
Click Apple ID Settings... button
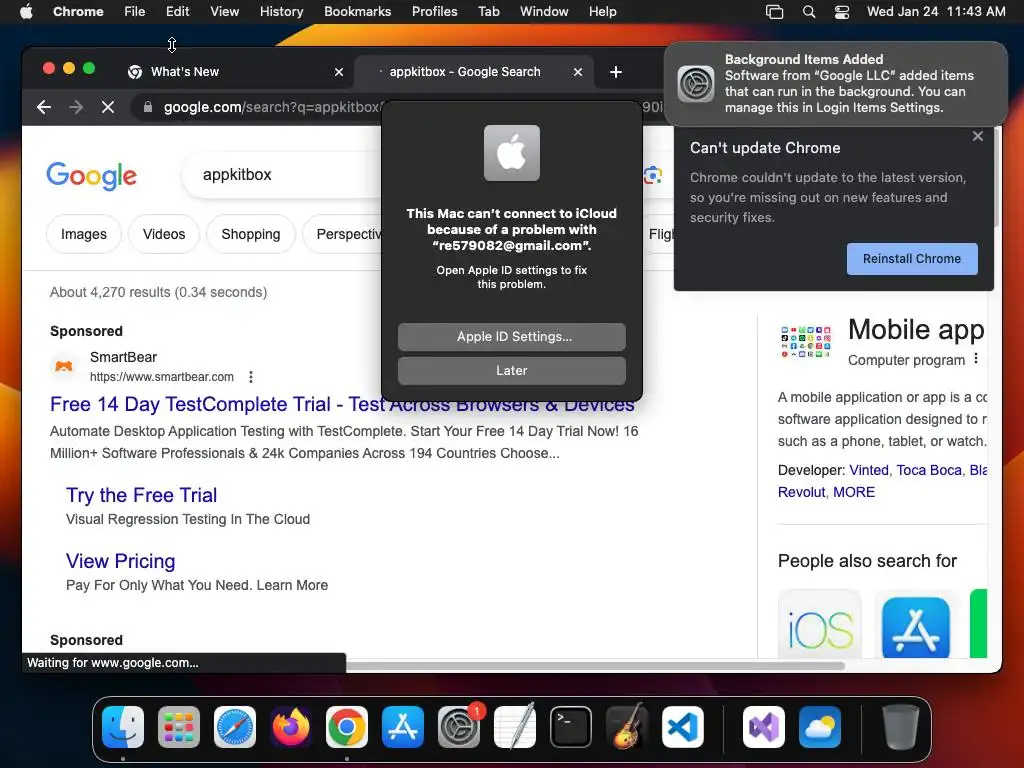point(512,337)
